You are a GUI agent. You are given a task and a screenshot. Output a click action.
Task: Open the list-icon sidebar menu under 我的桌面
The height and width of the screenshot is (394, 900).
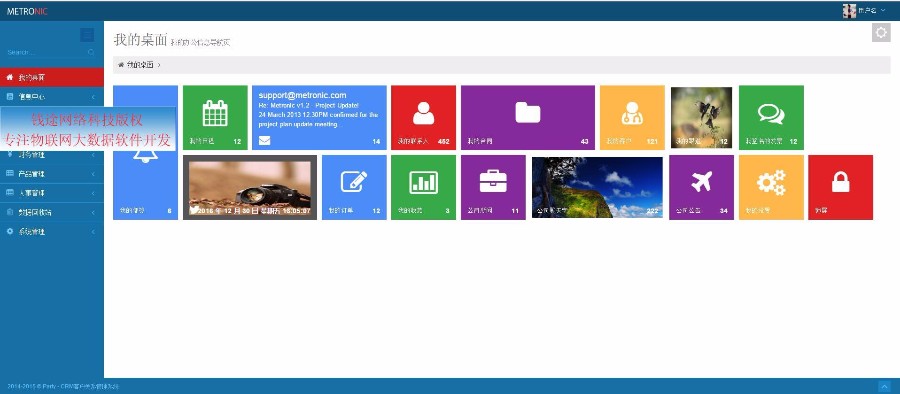[52, 96]
